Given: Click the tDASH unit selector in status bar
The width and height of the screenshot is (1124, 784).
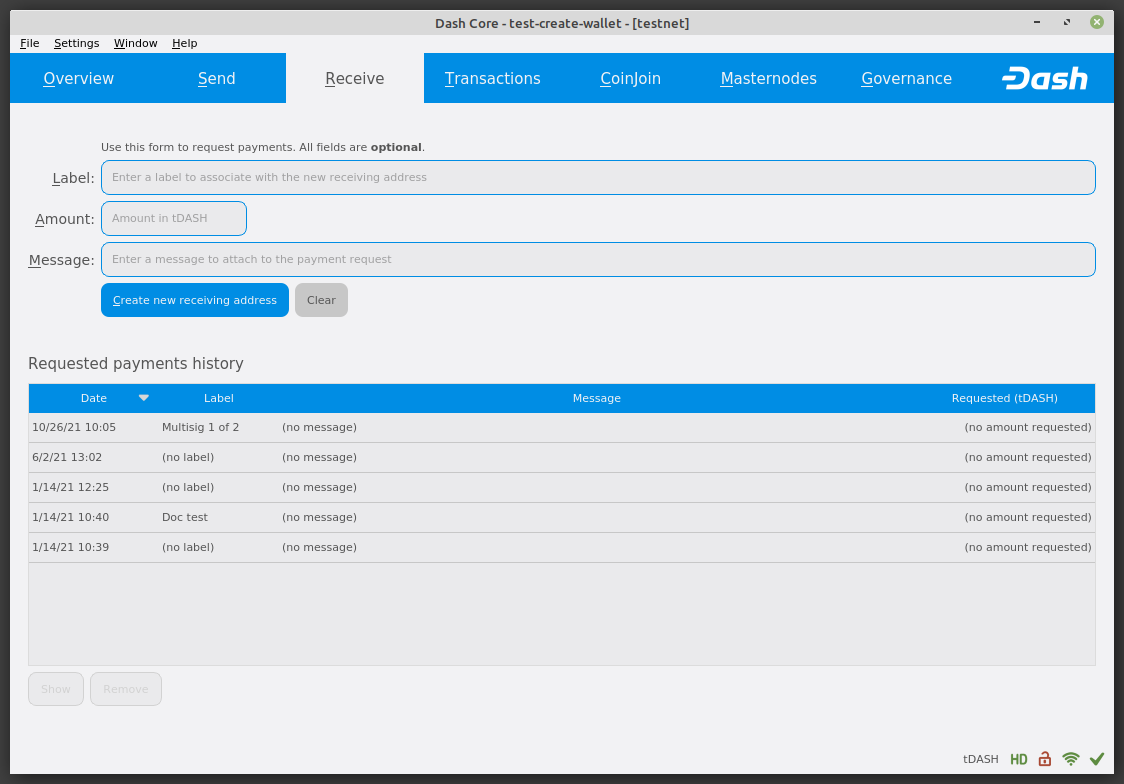Looking at the screenshot, I should coord(980,759).
